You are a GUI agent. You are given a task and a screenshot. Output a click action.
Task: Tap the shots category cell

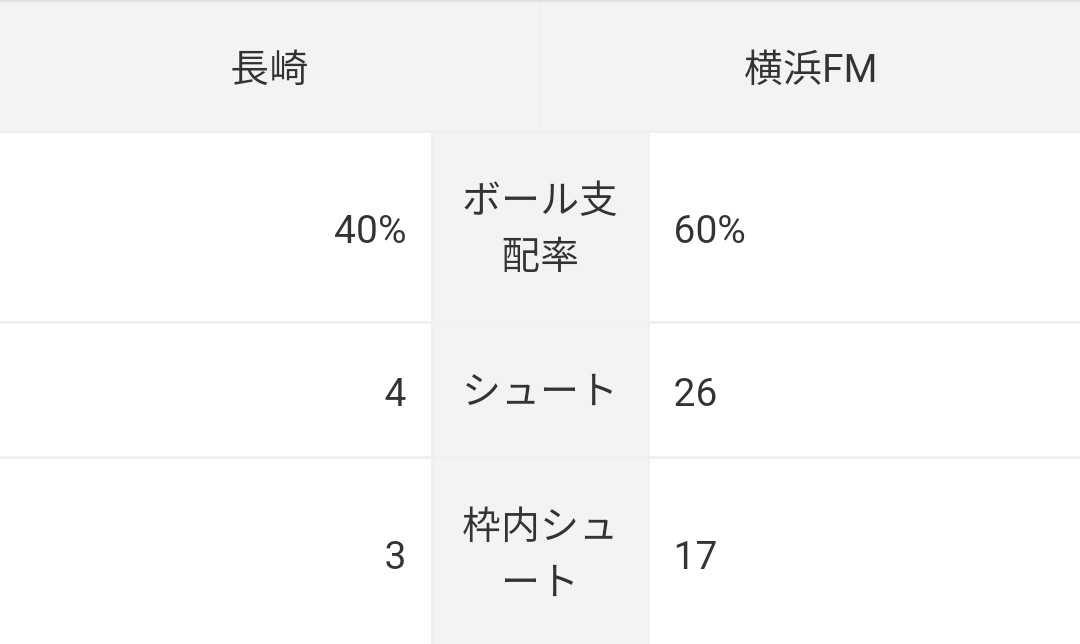[540, 390]
